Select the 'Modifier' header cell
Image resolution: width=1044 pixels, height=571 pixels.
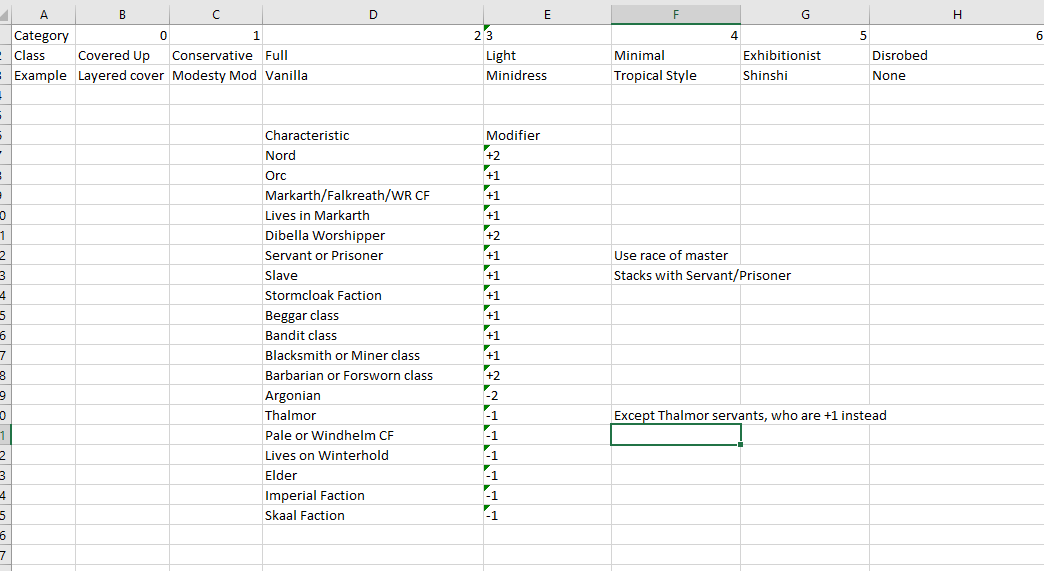tap(547, 135)
